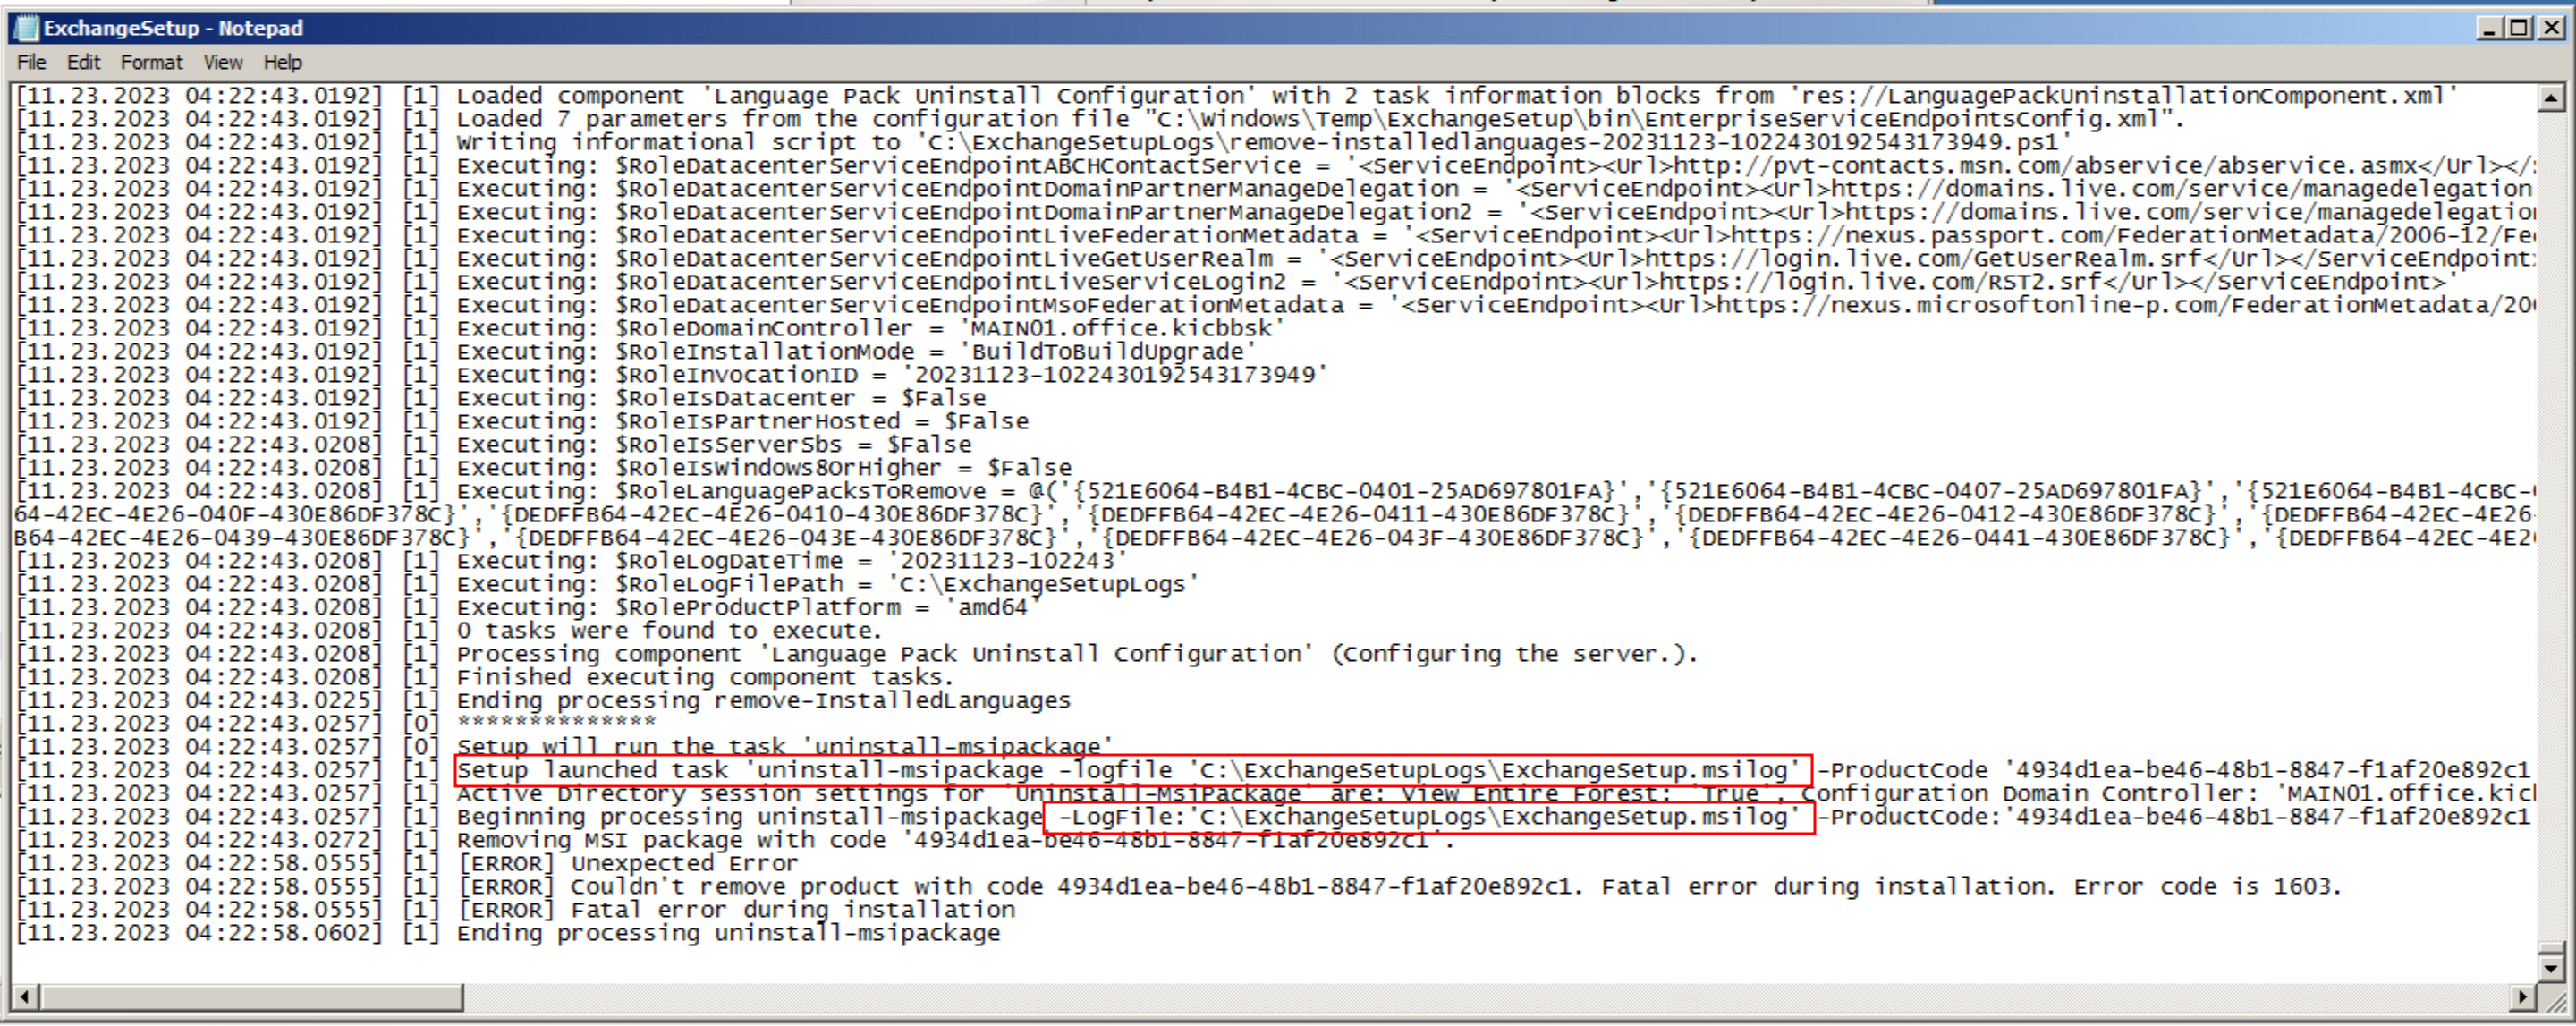Click the line 'Ending processing uninstall-msipackage'
The width and height of the screenshot is (2576, 1026).
click(x=508, y=932)
